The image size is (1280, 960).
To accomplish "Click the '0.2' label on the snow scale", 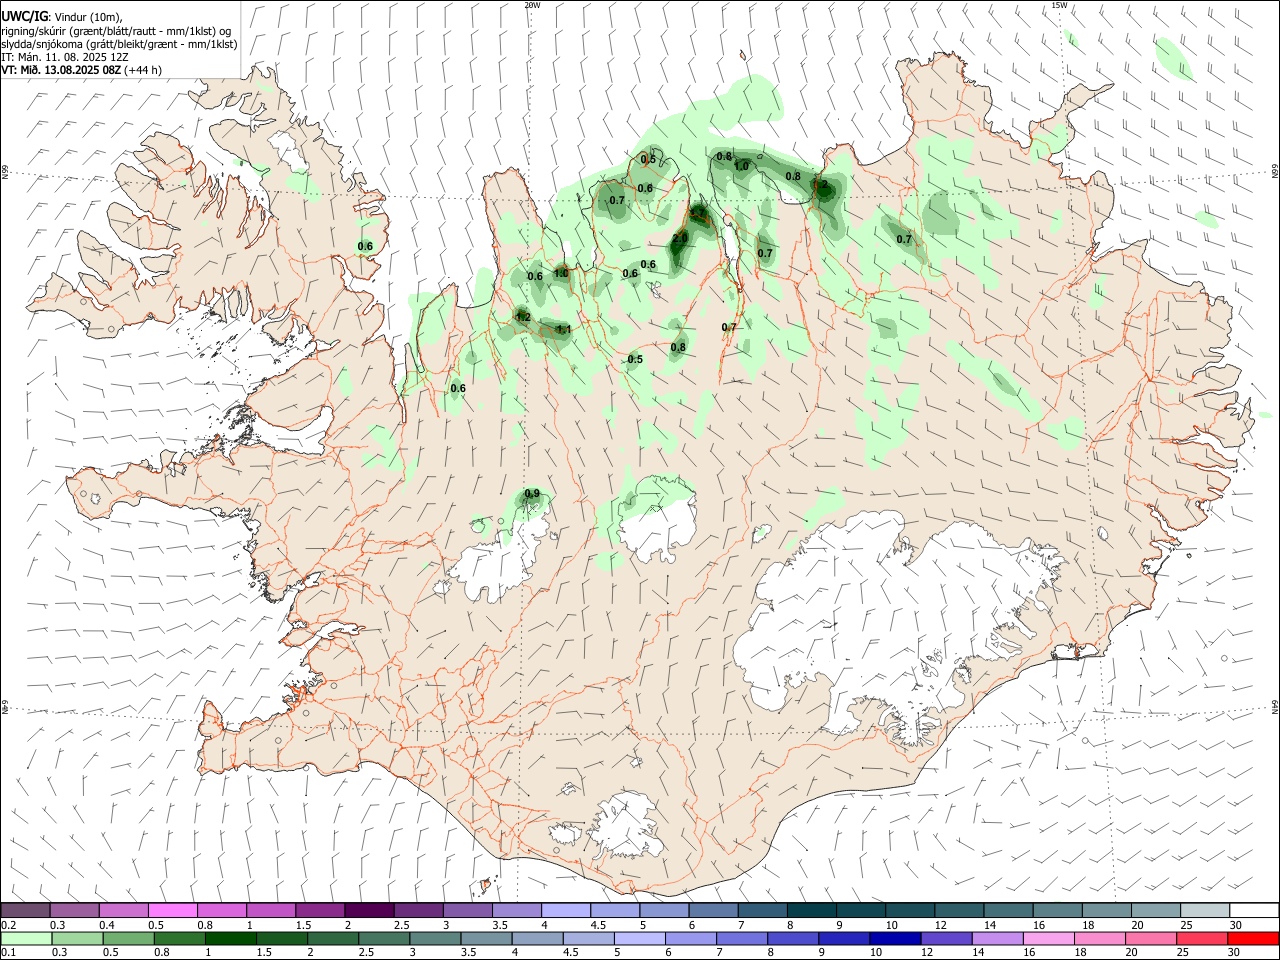I will point(9,924).
